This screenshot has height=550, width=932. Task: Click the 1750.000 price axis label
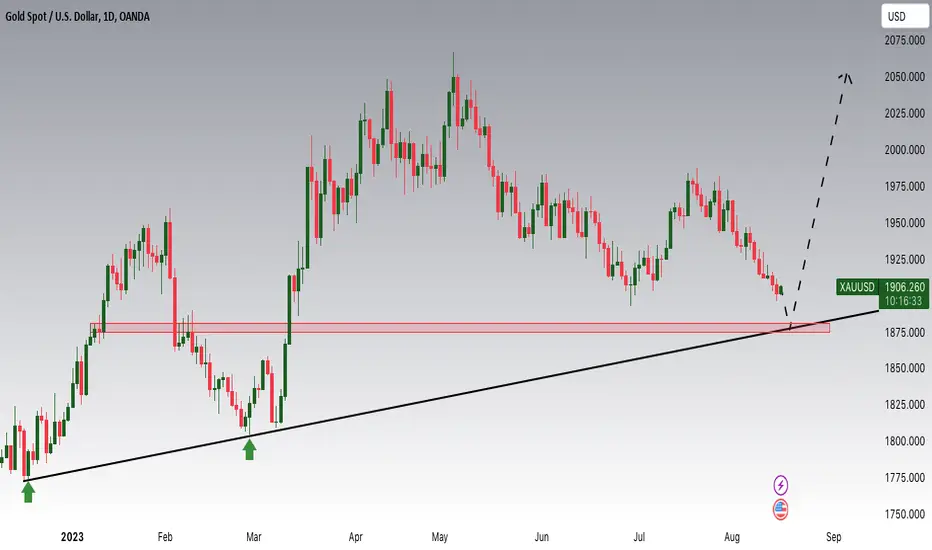coord(905,514)
